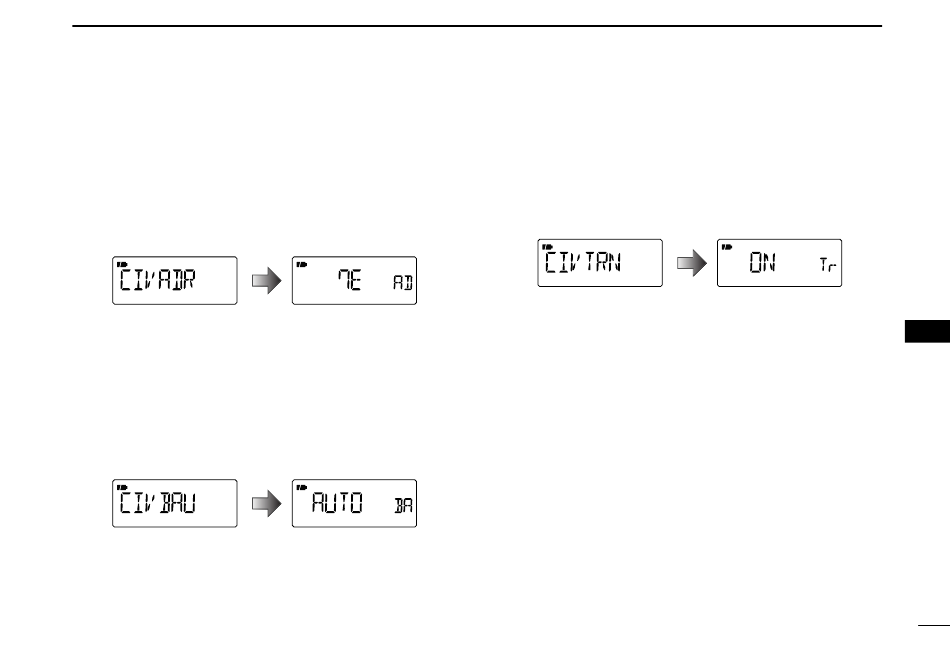Click the small indicator icon in the 7E display

302,264
